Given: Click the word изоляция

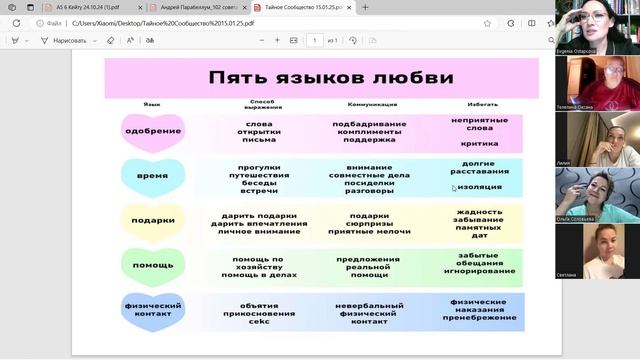Looking at the screenshot, I should tap(480, 187).
